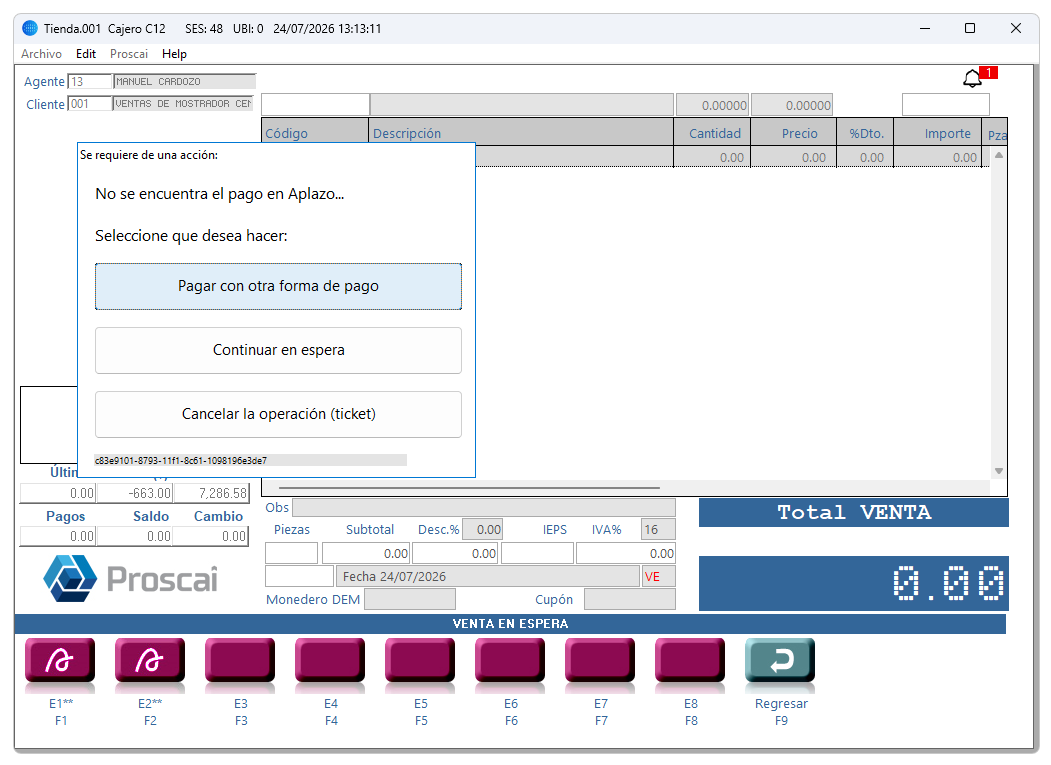Click the Cupón field
This screenshot has width=1051, height=765.
click(x=629, y=599)
